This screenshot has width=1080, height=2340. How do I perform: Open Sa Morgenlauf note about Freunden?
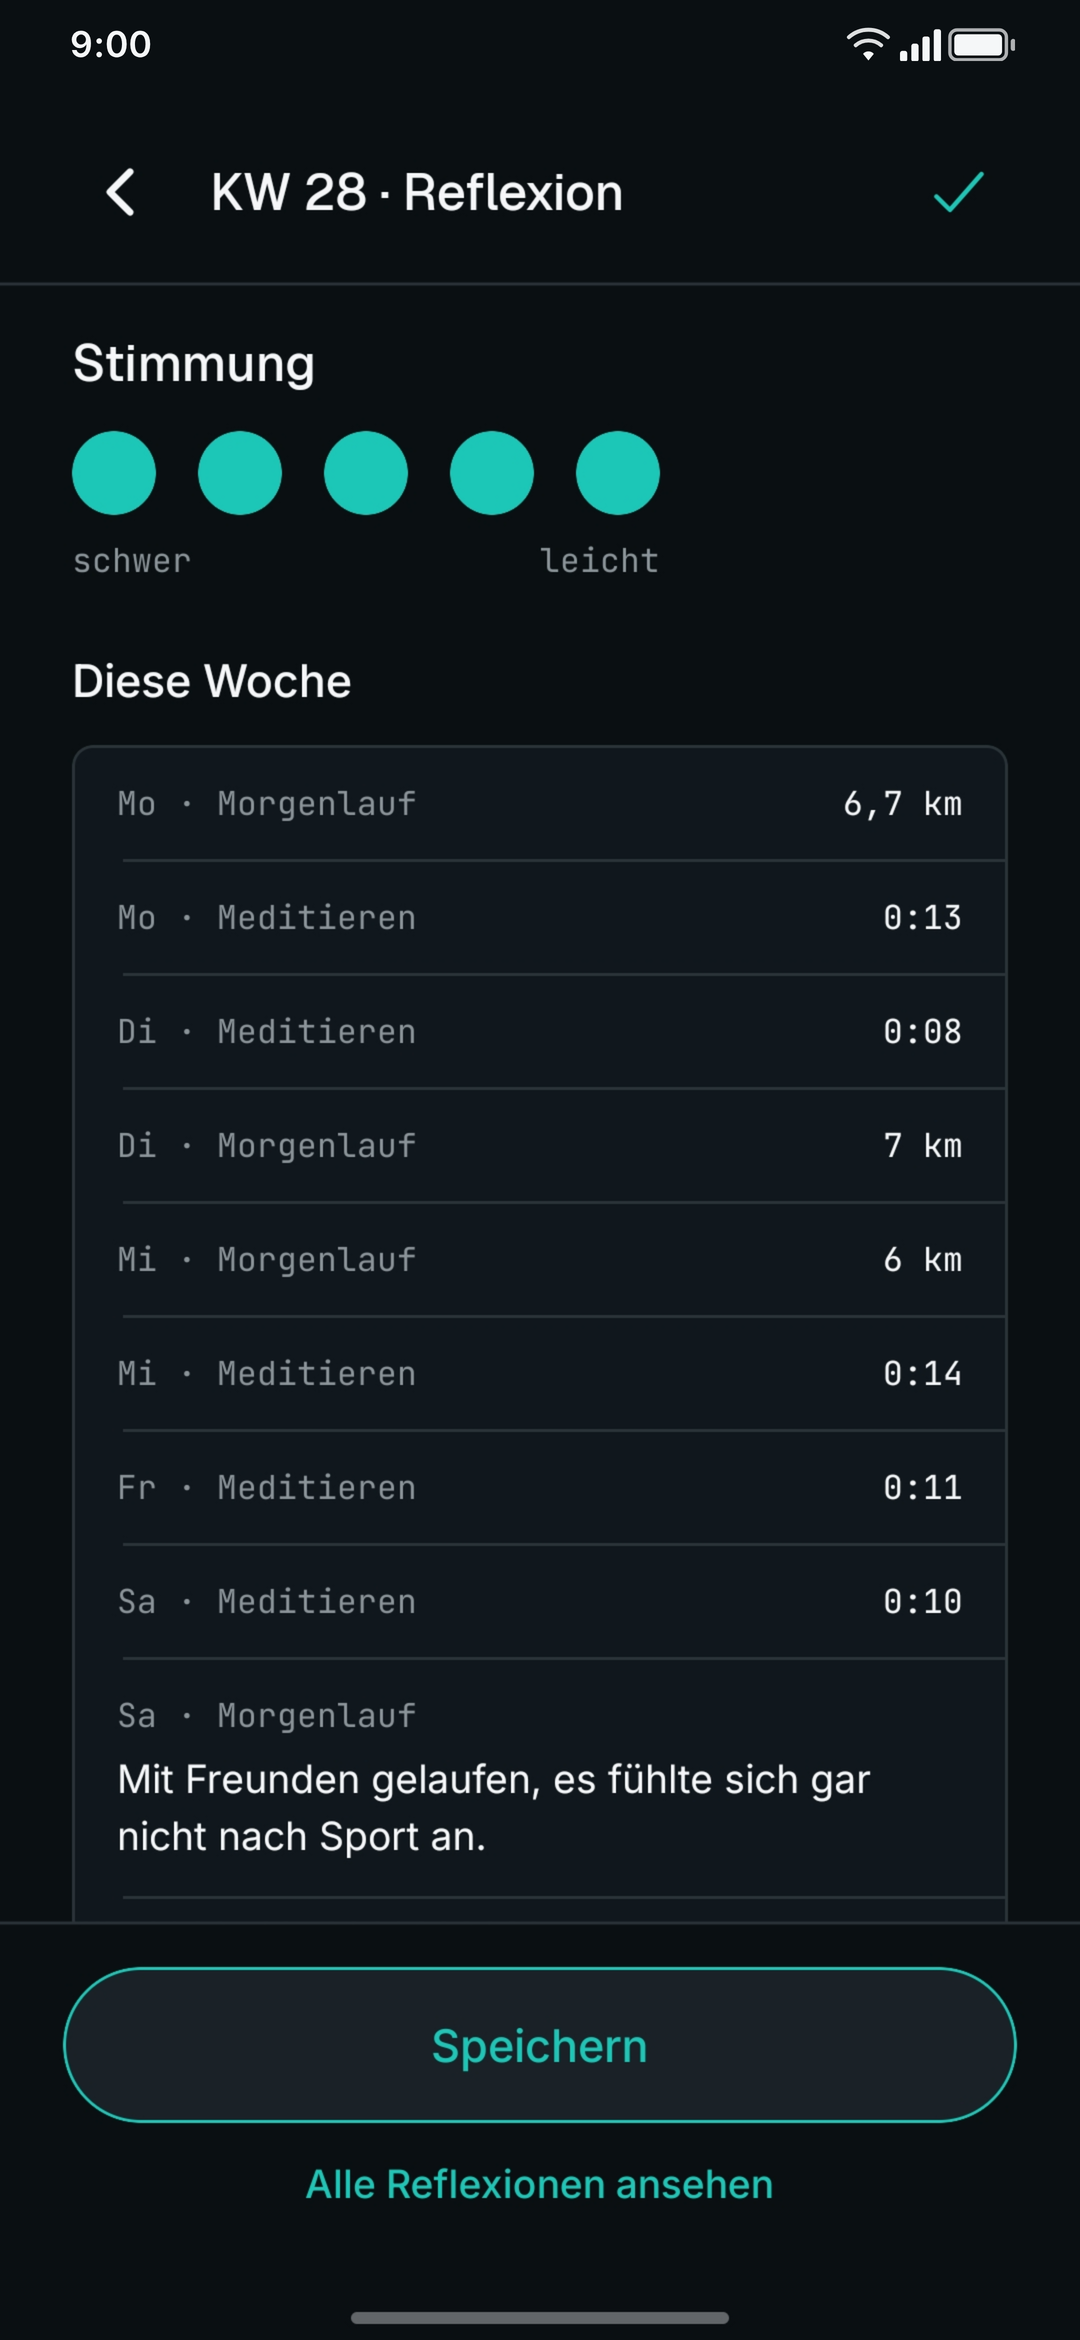pyautogui.click(x=540, y=1778)
